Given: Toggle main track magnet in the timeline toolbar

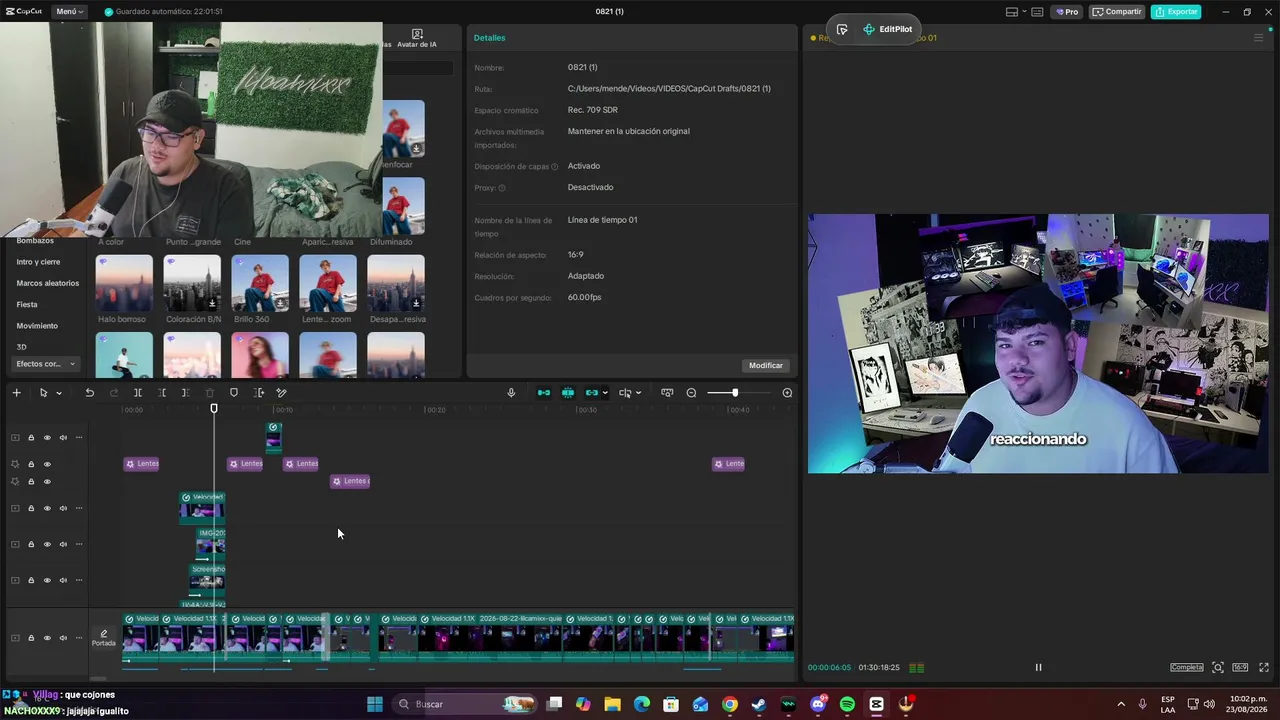Looking at the screenshot, I should point(544,393).
